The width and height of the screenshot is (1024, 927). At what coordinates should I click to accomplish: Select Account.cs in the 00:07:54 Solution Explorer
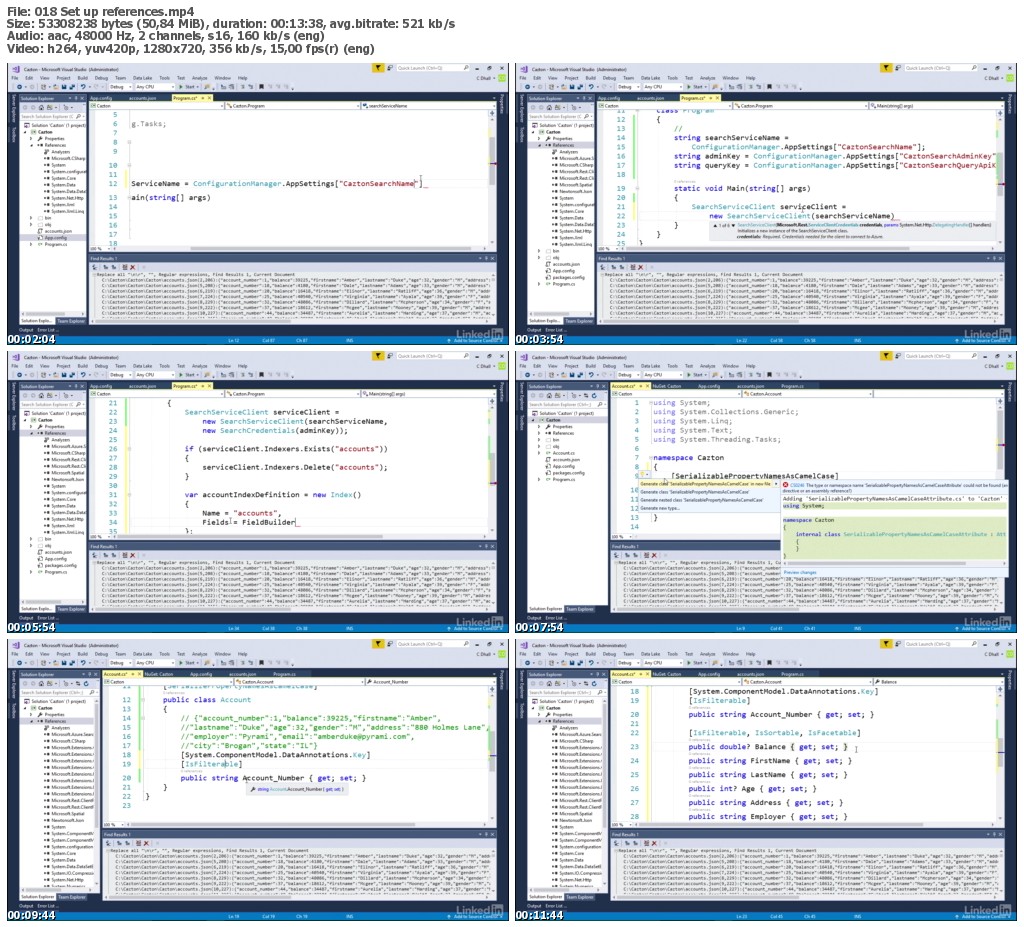pyautogui.click(x=564, y=453)
